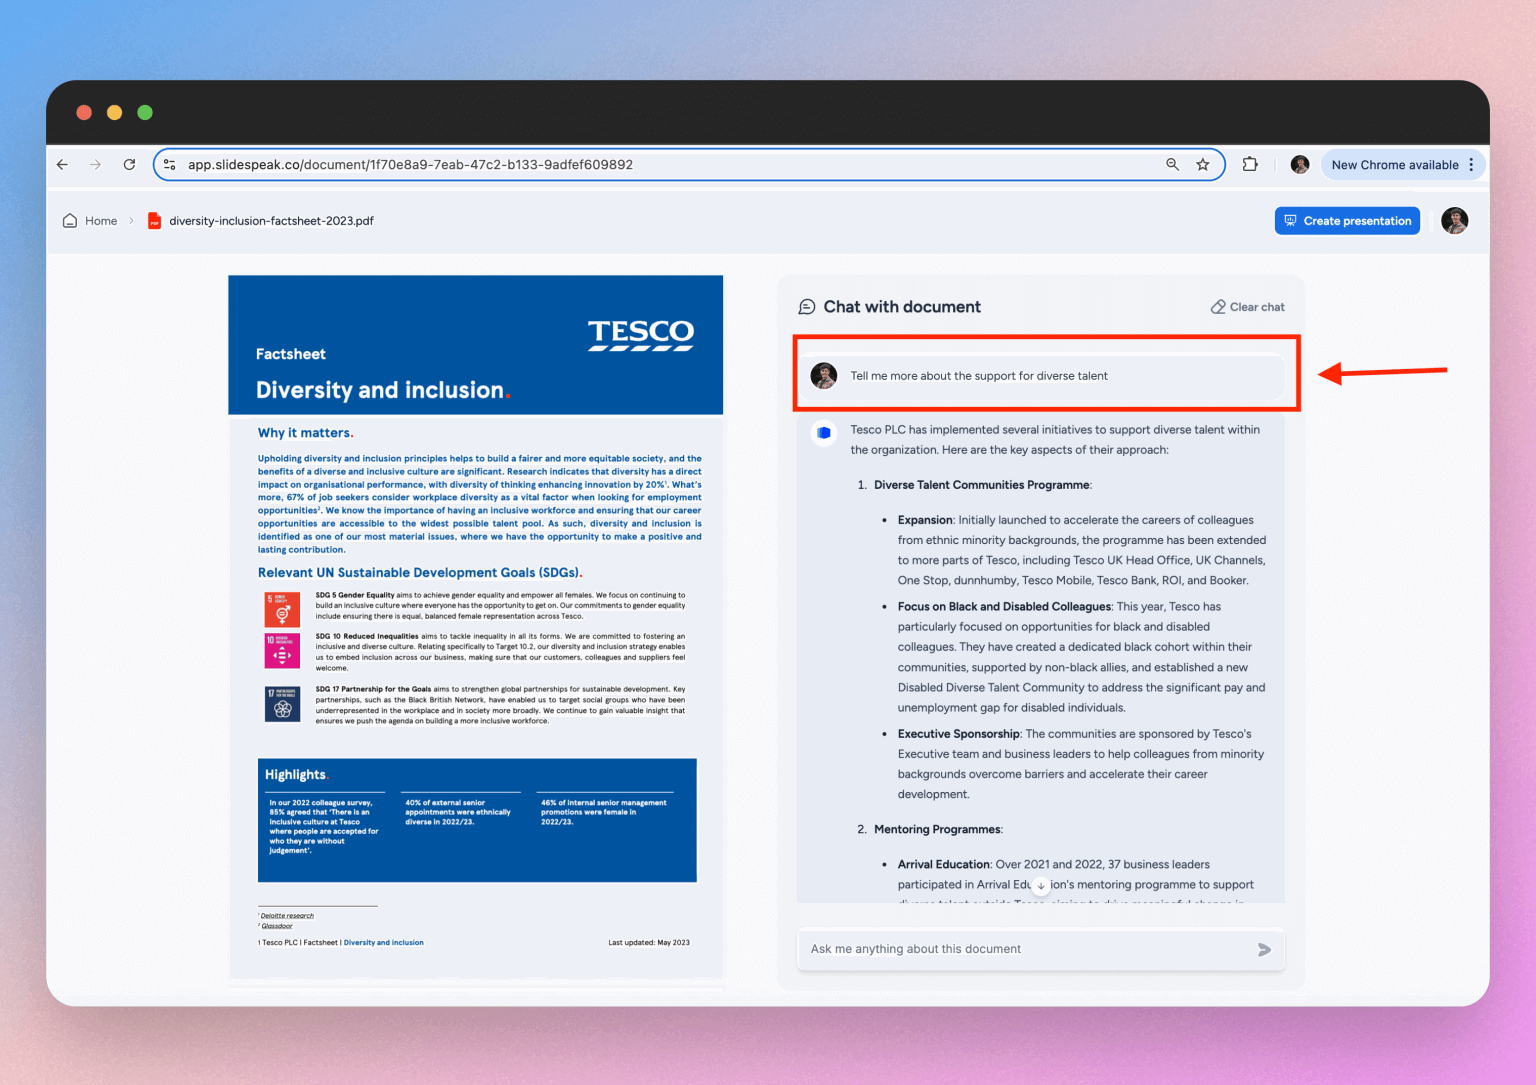The image size is (1536, 1085).
Task: Click the Diversity and inclusion link in the footer
Action: [384, 942]
